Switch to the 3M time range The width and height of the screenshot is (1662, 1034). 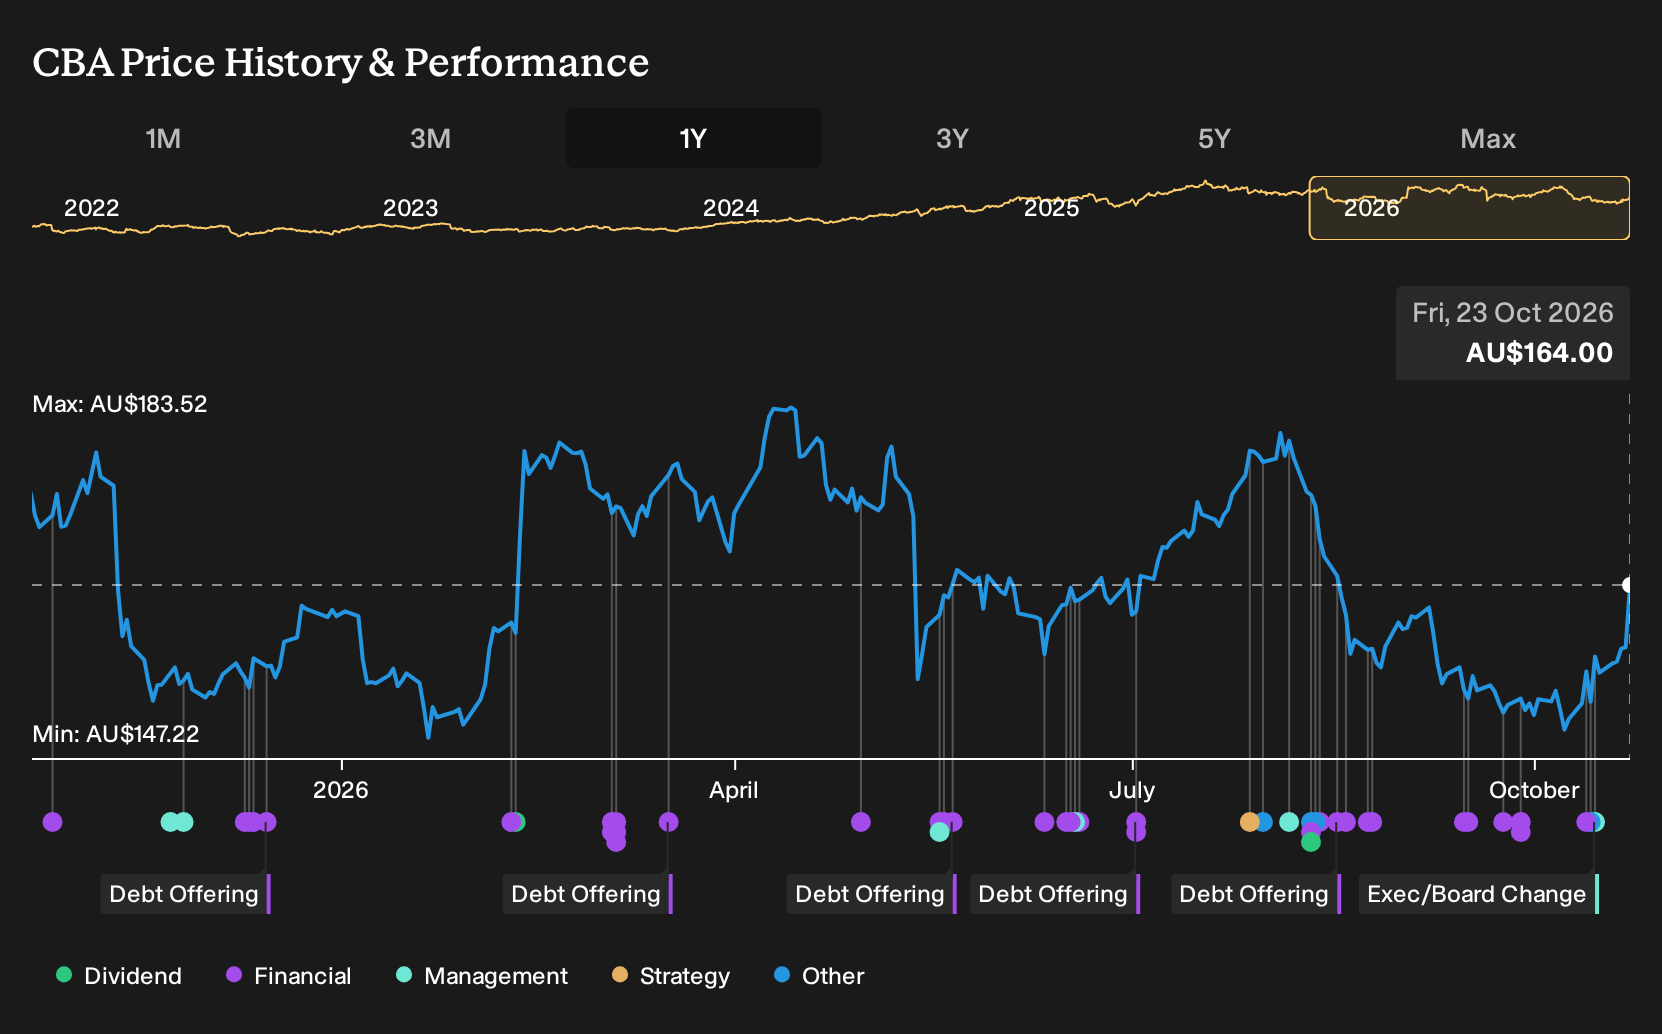(430, 138)
